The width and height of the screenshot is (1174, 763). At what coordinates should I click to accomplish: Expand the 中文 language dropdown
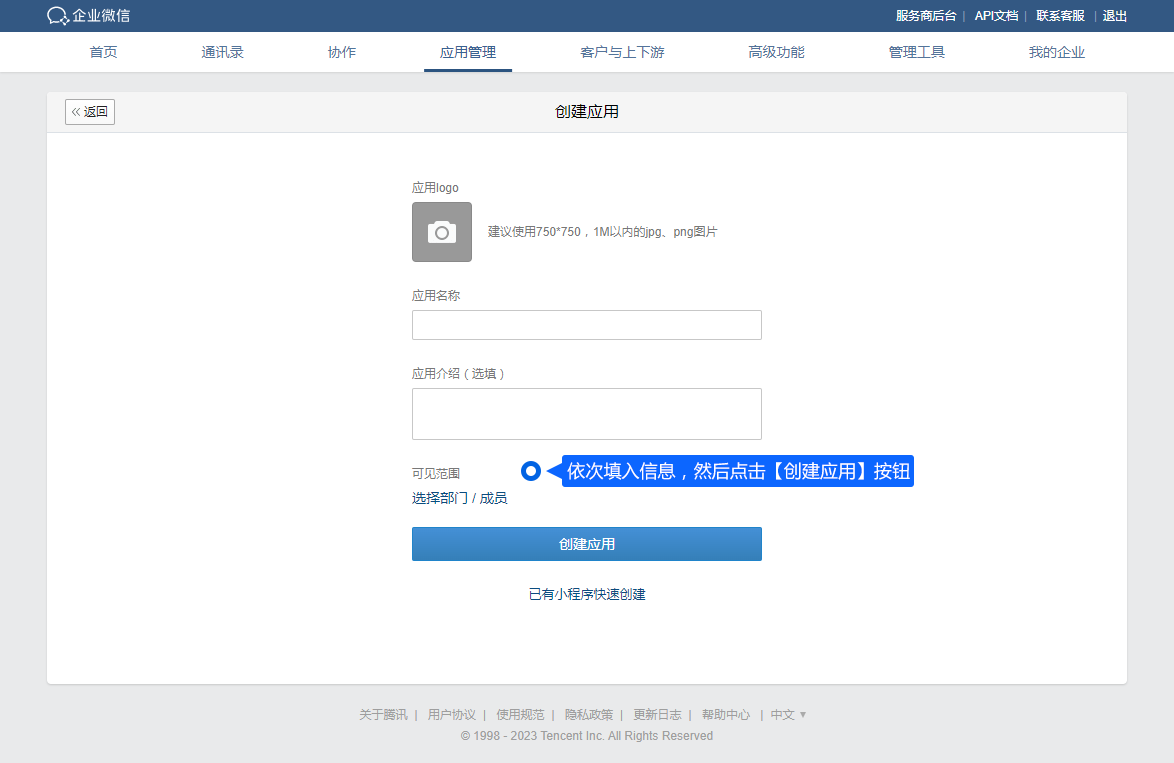(788, 715)
